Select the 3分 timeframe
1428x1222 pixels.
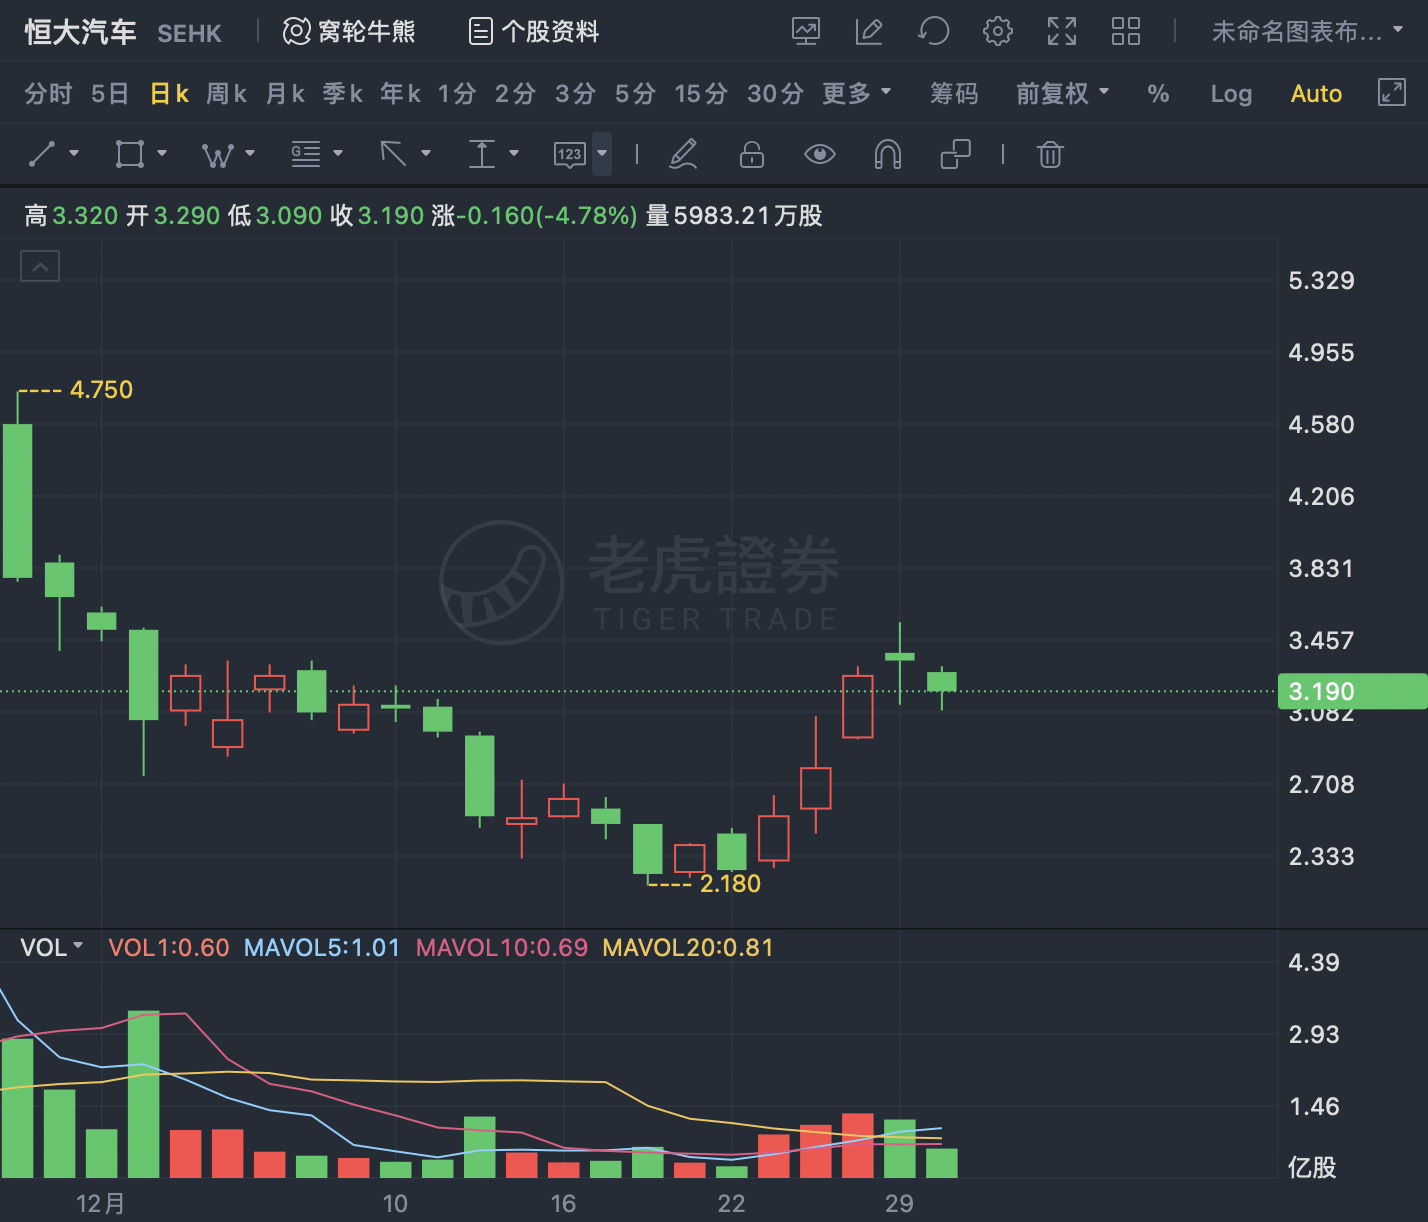coord(576,94)
